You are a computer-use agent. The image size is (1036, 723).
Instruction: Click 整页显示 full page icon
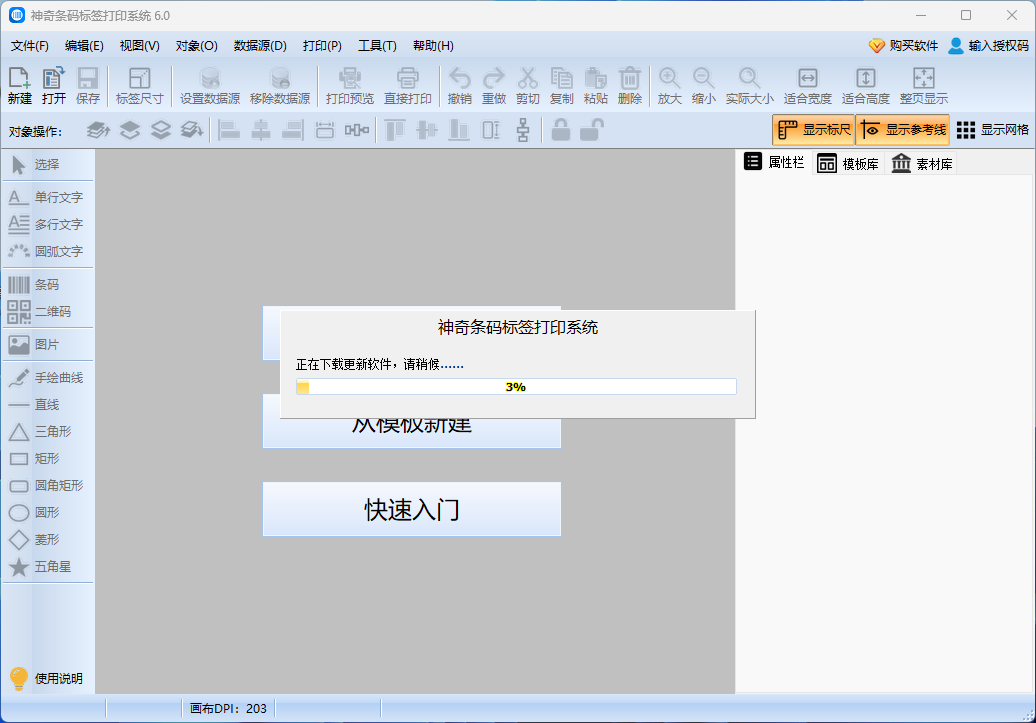[924, 85]
